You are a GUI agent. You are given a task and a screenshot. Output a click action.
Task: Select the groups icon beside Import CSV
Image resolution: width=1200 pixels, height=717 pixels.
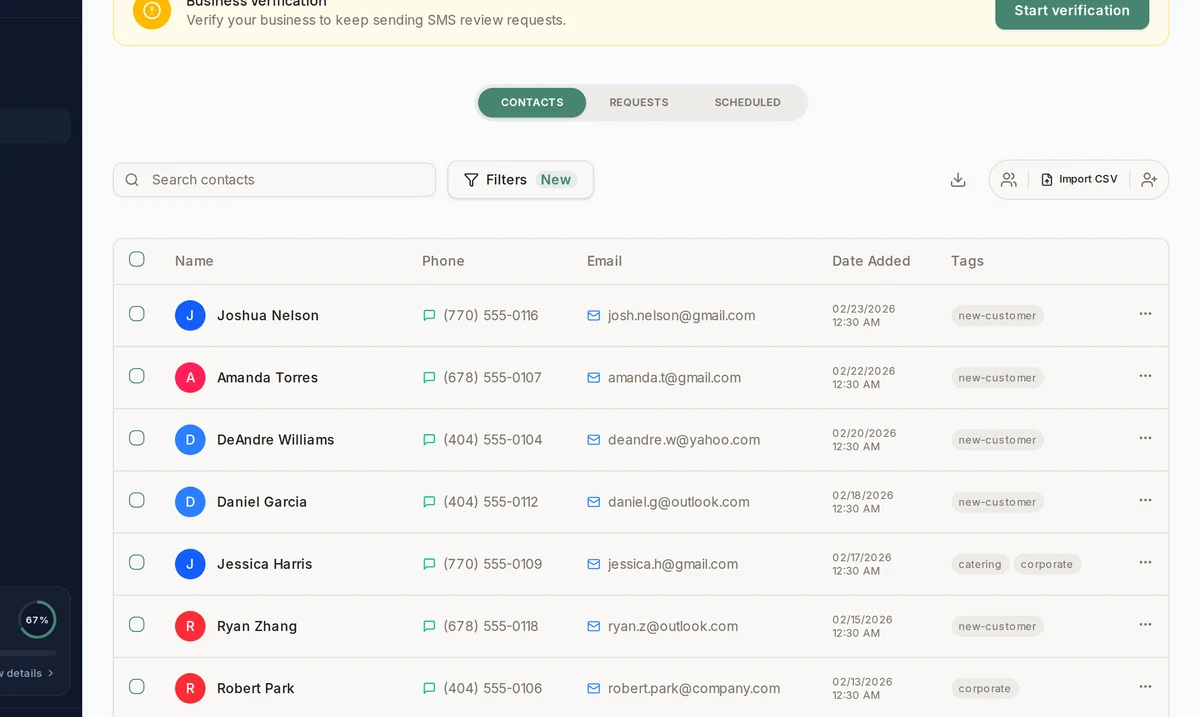[1008, 179]
